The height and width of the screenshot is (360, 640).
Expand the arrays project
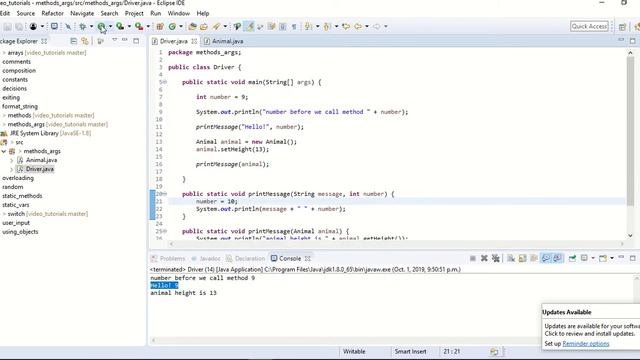coord(4,53)
